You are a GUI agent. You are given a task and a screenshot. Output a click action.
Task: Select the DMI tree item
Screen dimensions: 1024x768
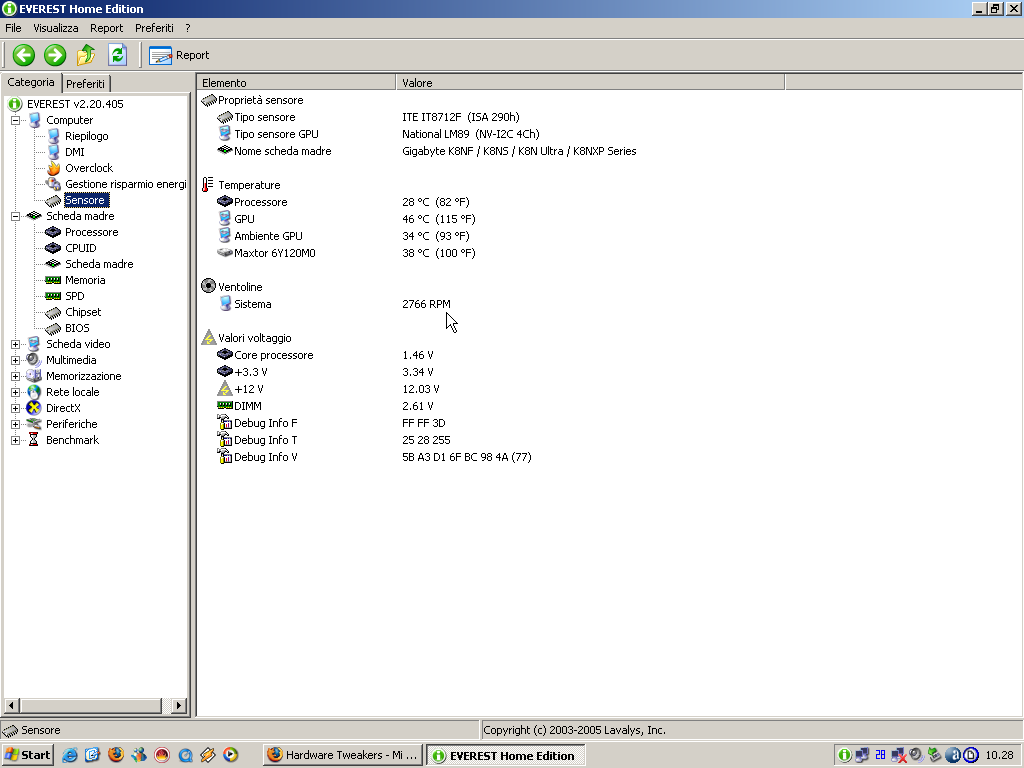coord(74,152)
